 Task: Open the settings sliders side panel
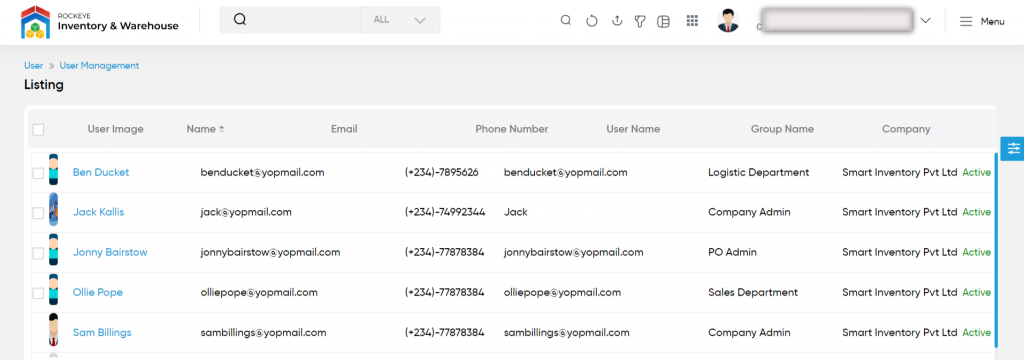(x=1013, y=148)
